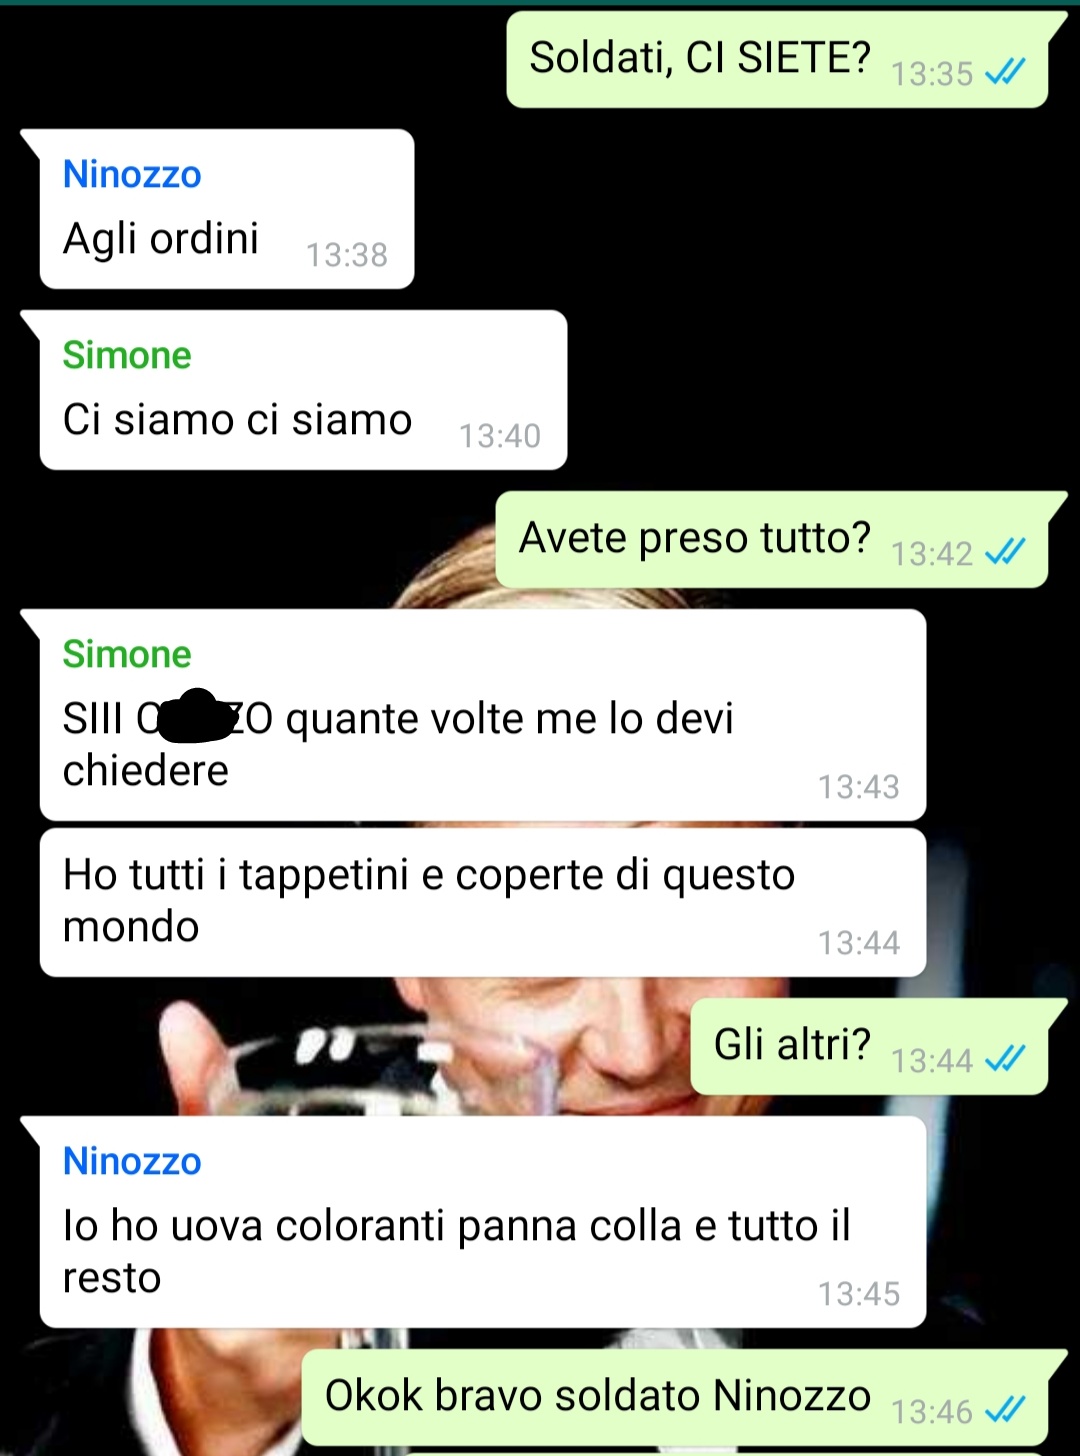
Task: Select the 'Okok bravo soldato Ninozzo' bubble
Action: (675, 1397)
